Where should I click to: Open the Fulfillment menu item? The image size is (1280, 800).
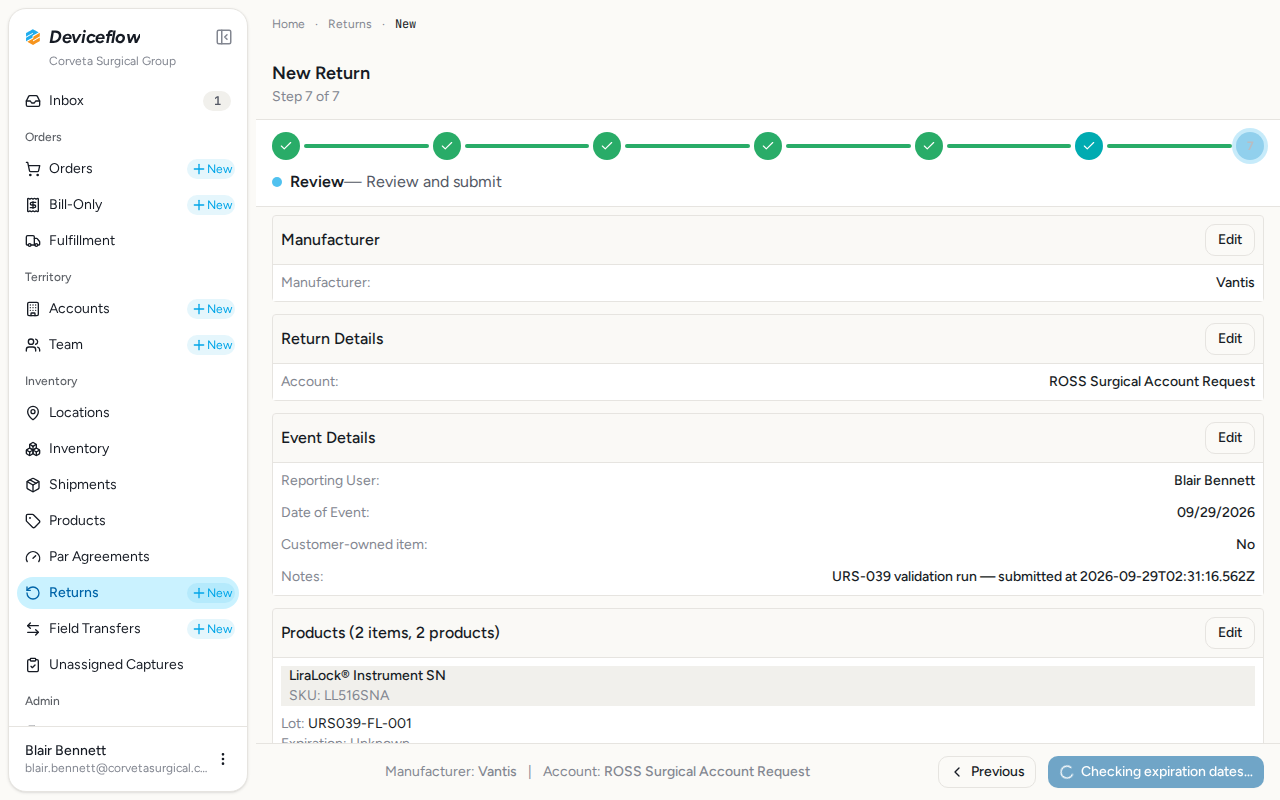point(128,241)
